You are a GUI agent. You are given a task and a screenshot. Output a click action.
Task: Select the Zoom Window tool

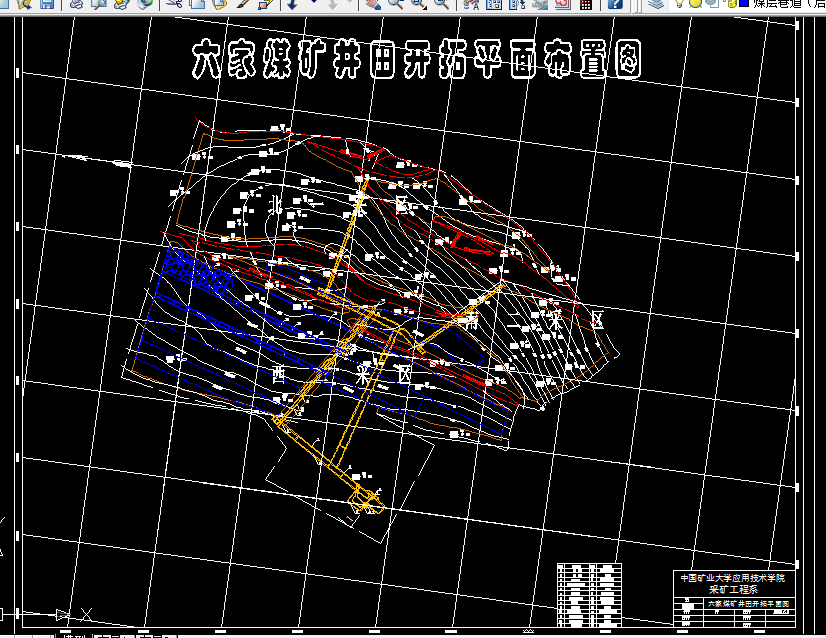click(418, 5)
